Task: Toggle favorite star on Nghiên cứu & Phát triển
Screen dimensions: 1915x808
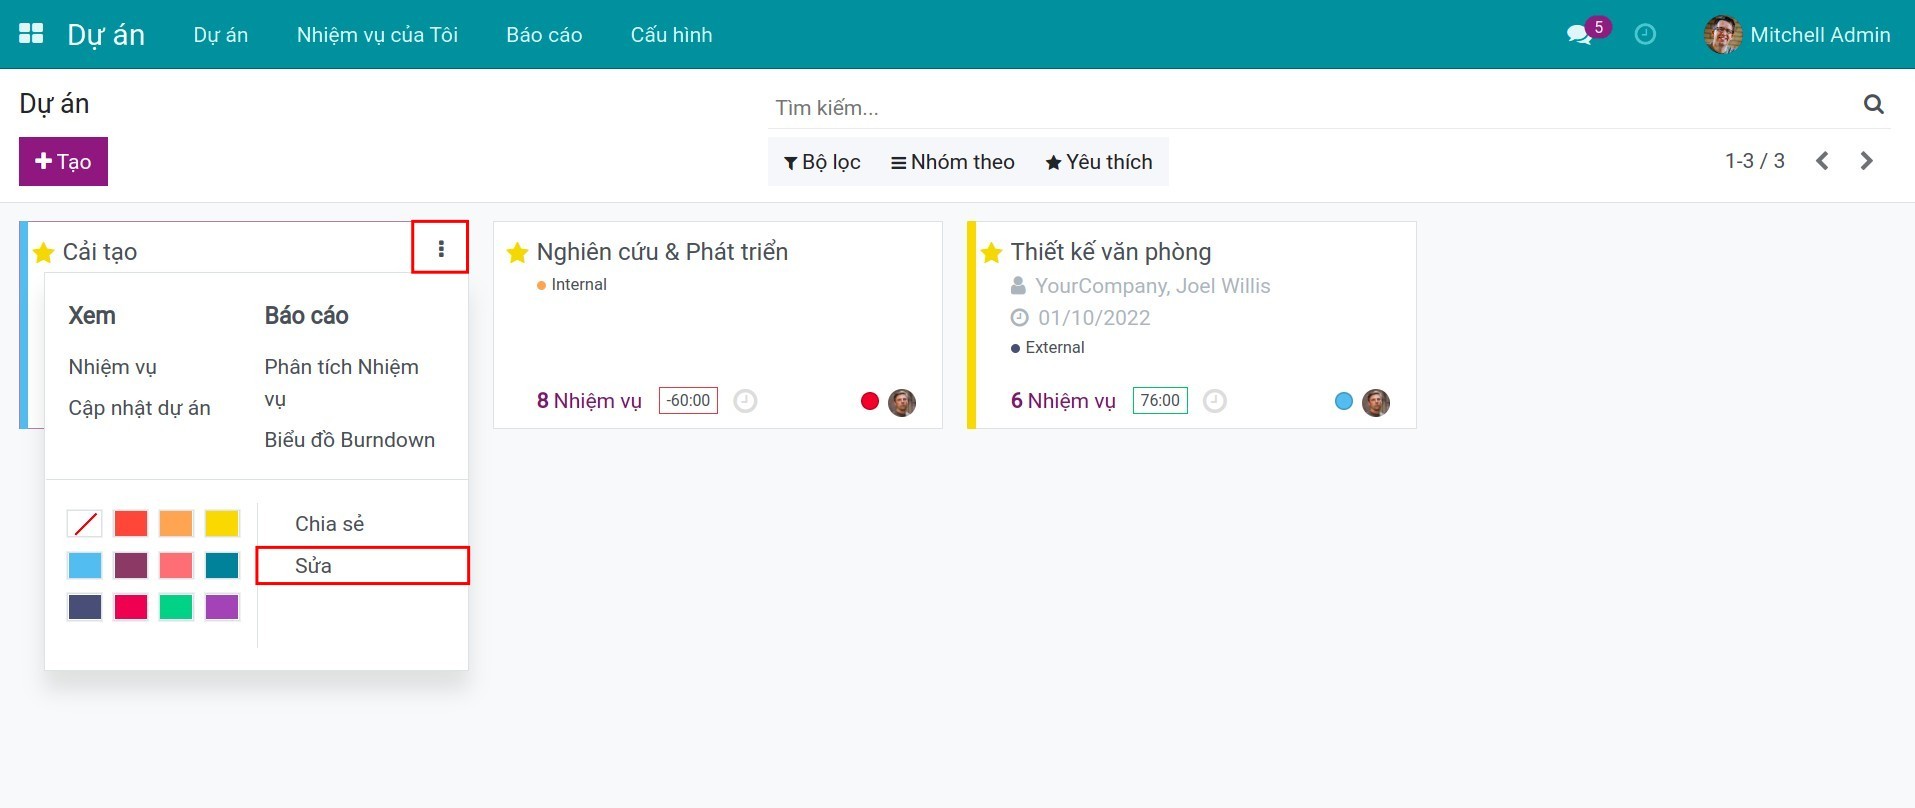Action: pos(517,253)
